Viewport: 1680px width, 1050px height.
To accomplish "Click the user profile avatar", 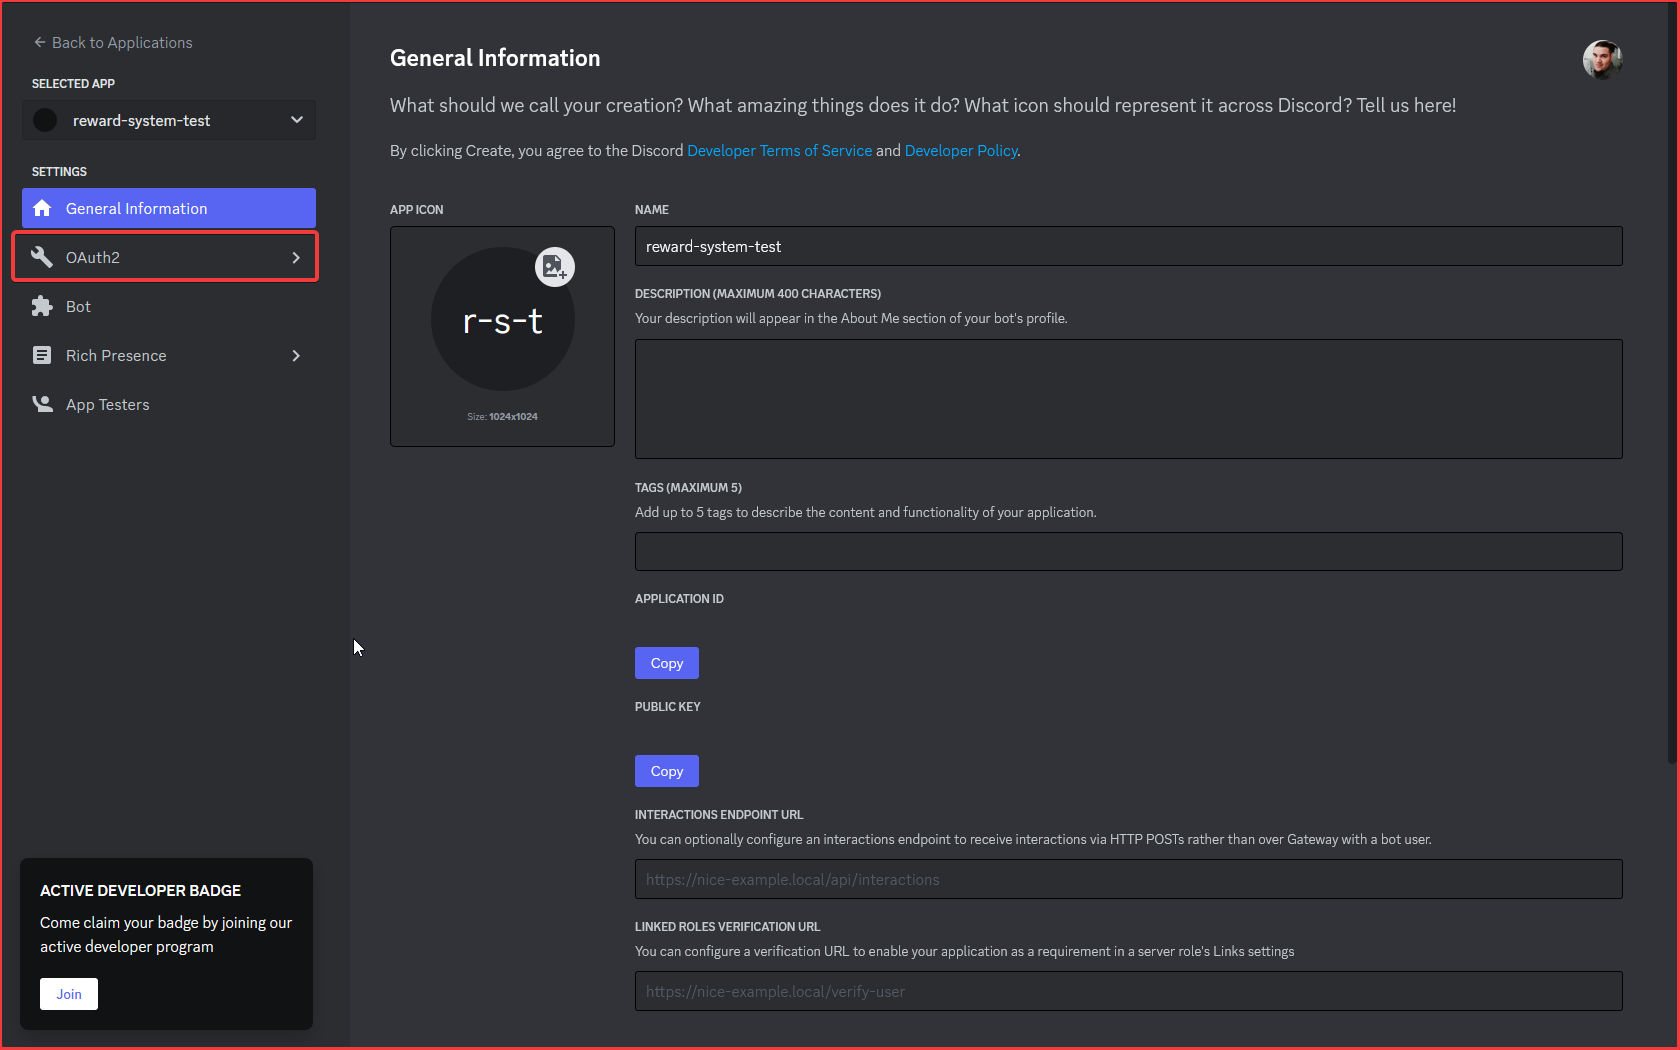I will pyautogui.click(x=1602, y=59).
